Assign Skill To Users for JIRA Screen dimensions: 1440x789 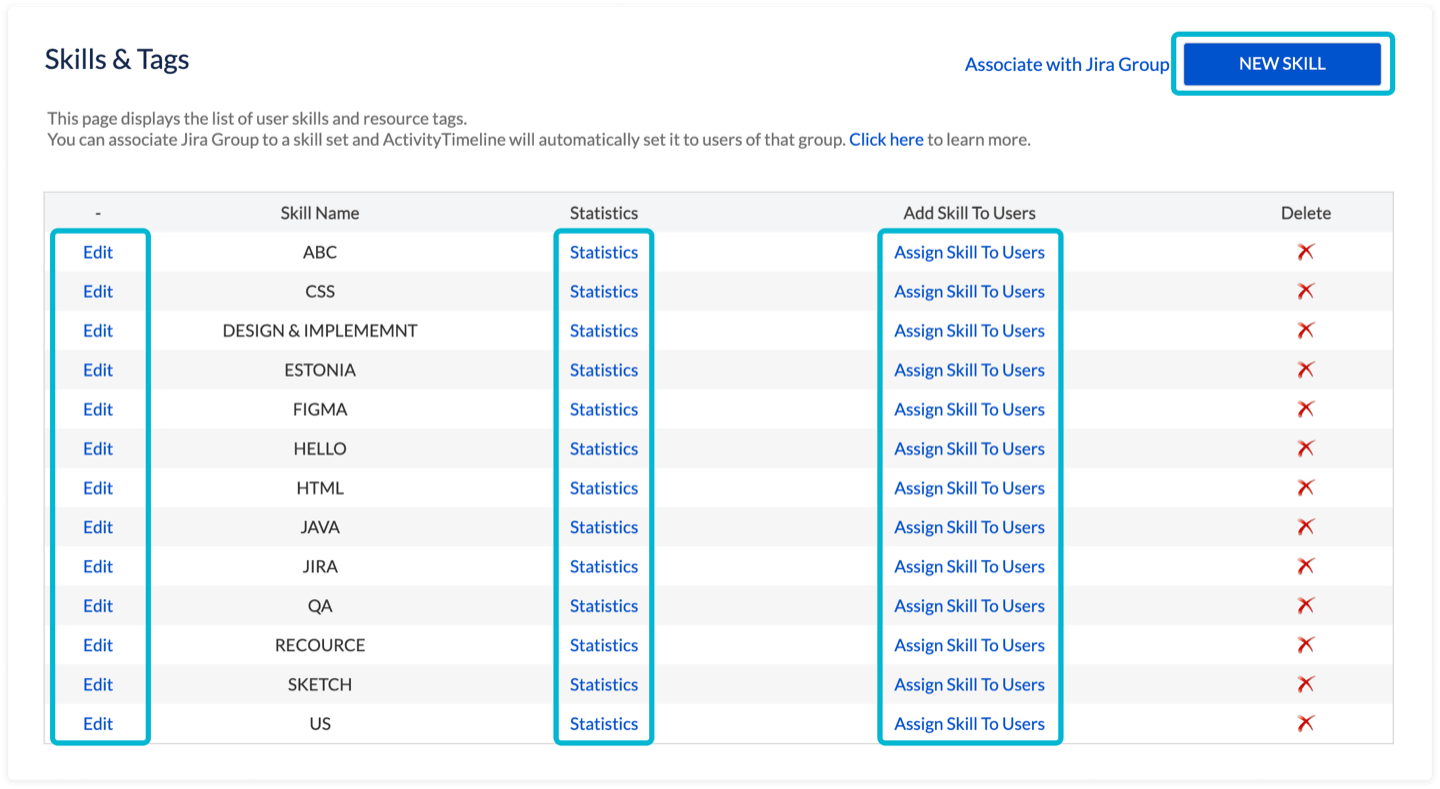pos(969,566)
